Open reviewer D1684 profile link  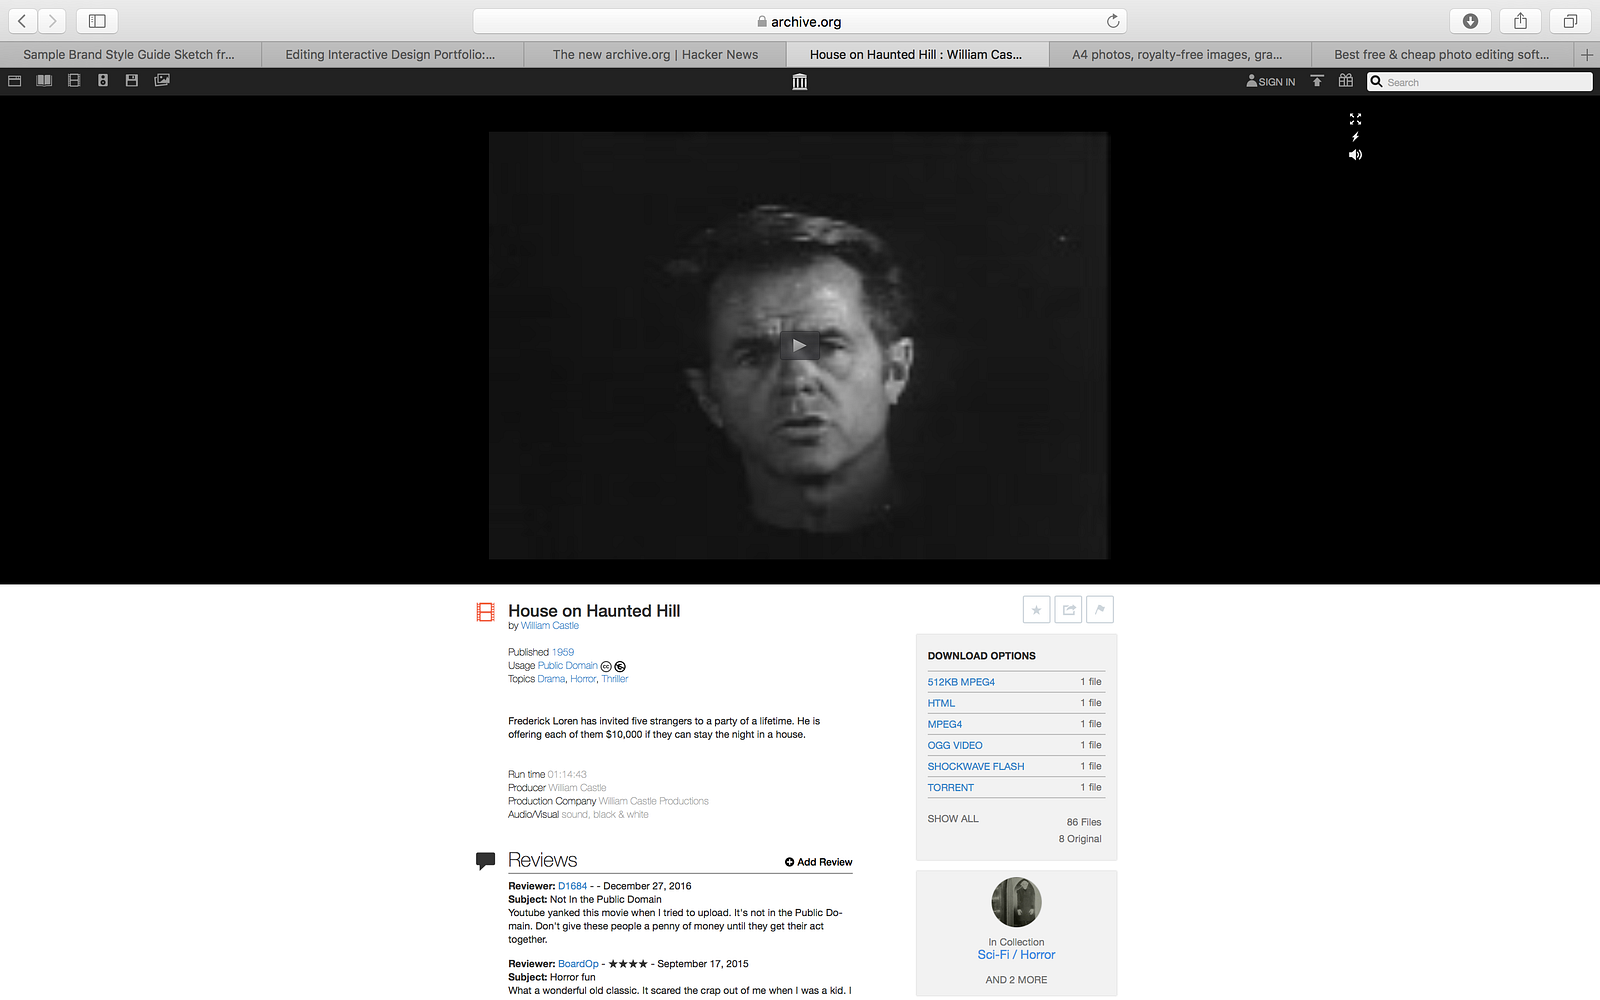coord(573,886)
